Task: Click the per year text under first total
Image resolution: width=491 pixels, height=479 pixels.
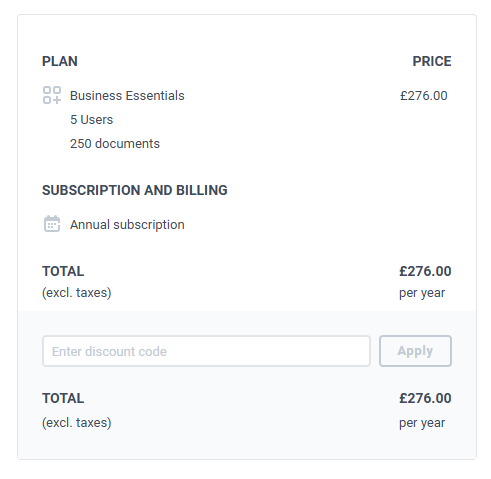Action: coord(422,293)
